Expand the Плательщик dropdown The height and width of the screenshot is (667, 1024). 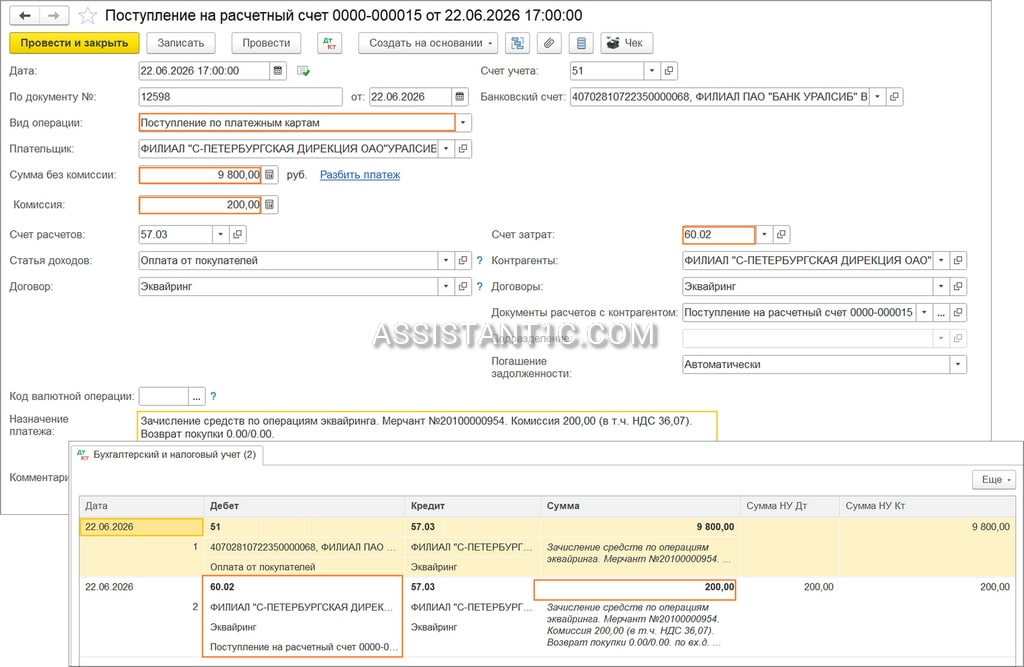(x=446, y=148)
